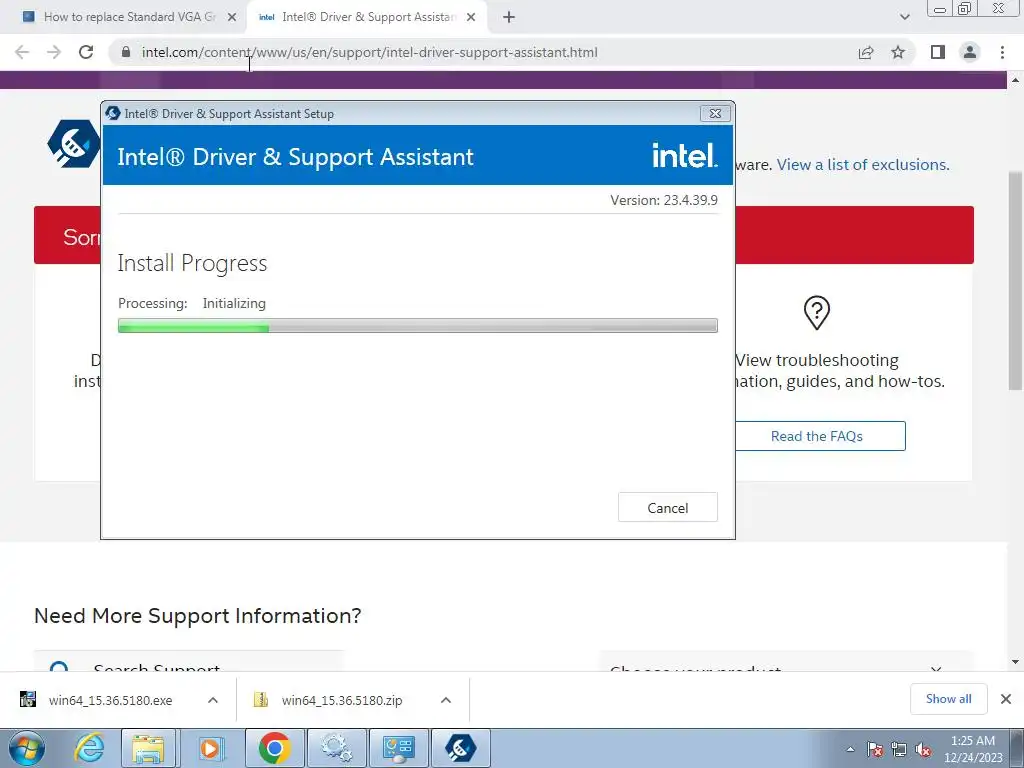Open the Windows Start menu
The width and height of the screenshot is (1024, 768).
pyautogui.click(x=27, y=748)
